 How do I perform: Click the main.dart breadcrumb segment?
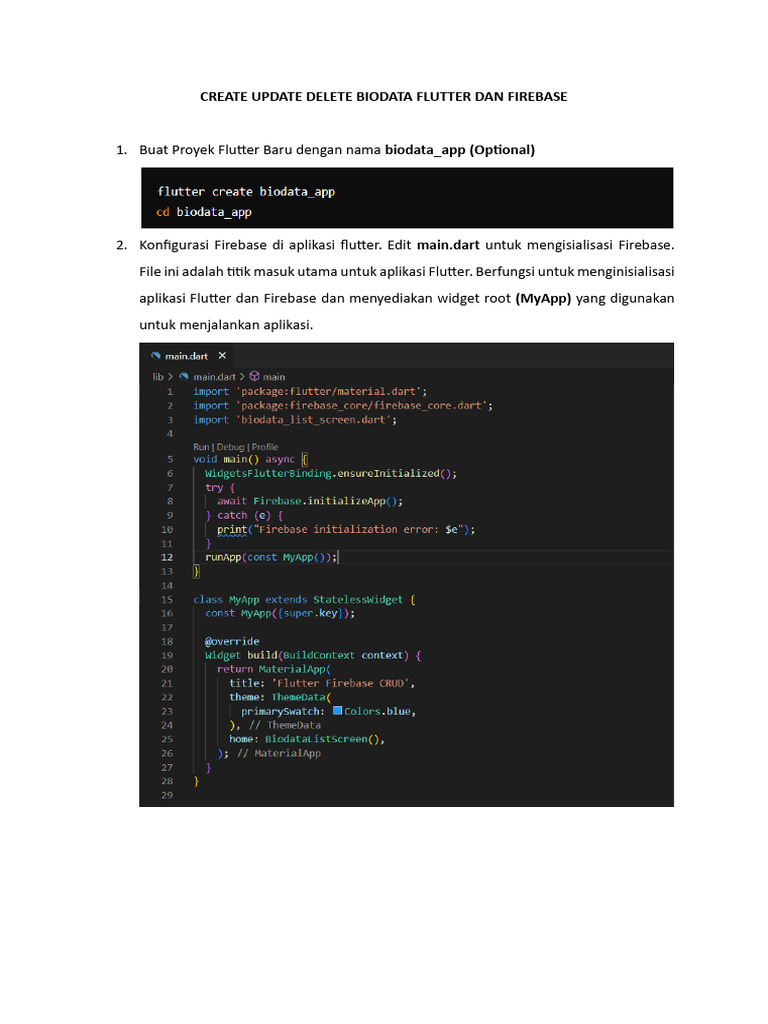214,377
